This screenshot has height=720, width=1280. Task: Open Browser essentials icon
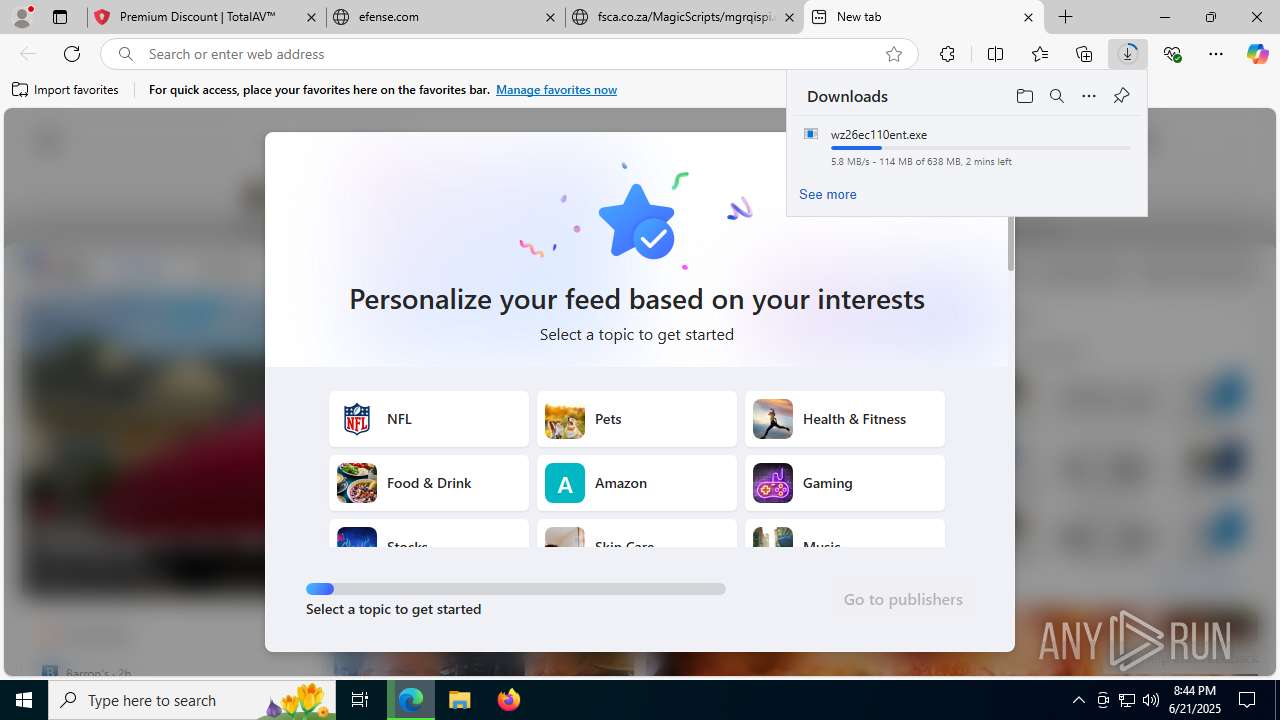(x=1172, y=54)
